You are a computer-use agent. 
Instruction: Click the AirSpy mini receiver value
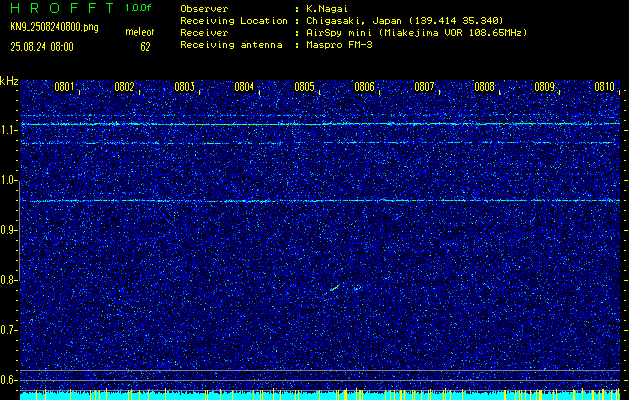click(416, 33)
